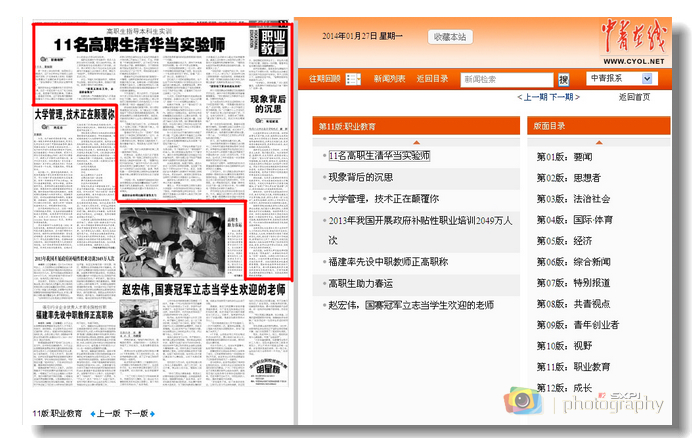Open article 现象背后的沉思 from the list

click(360, 177)
